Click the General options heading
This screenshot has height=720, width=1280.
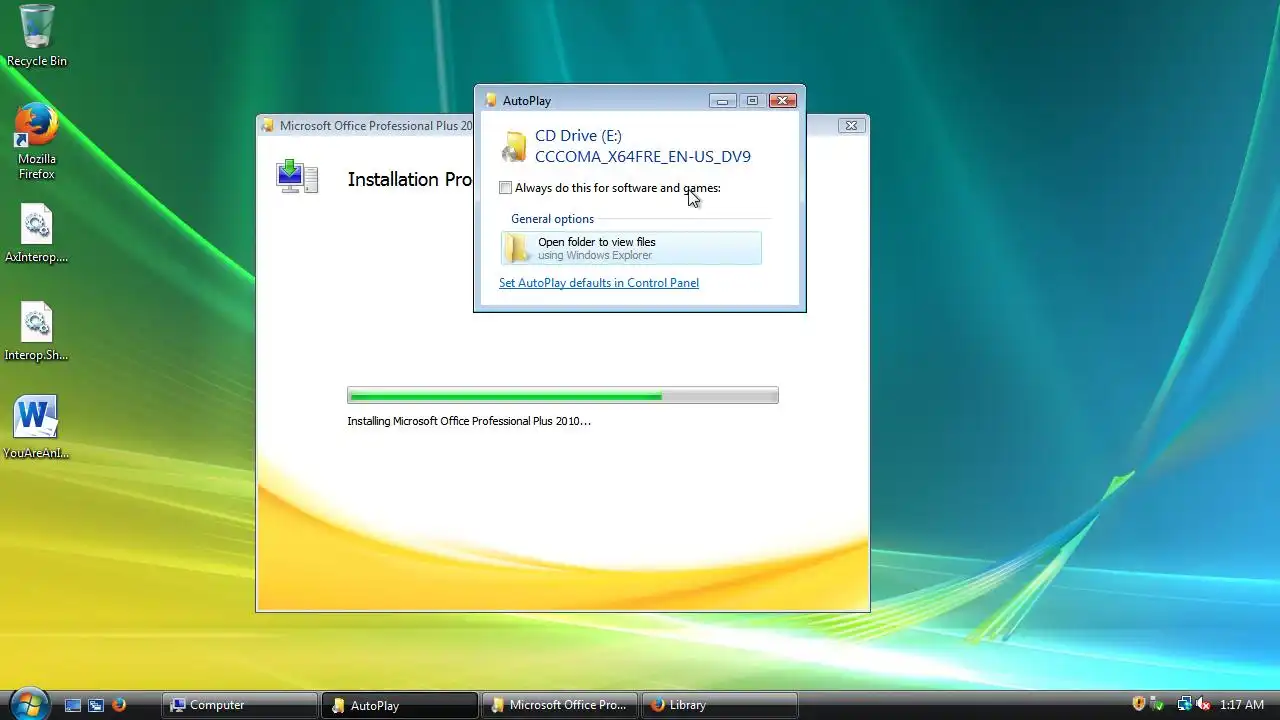pyautogui.click(x=552, y=219)
